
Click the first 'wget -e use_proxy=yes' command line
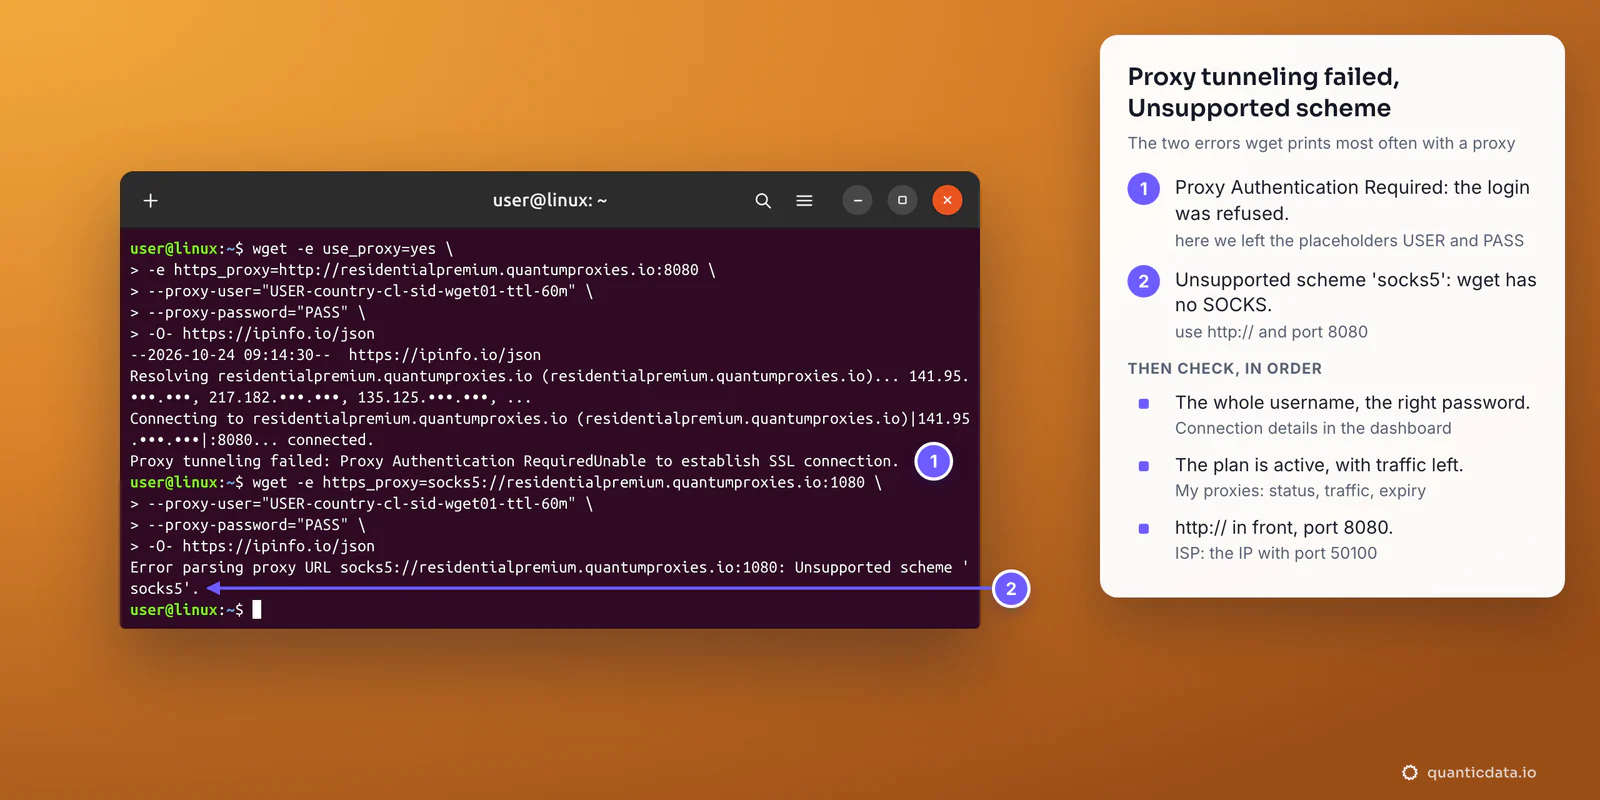291,249
